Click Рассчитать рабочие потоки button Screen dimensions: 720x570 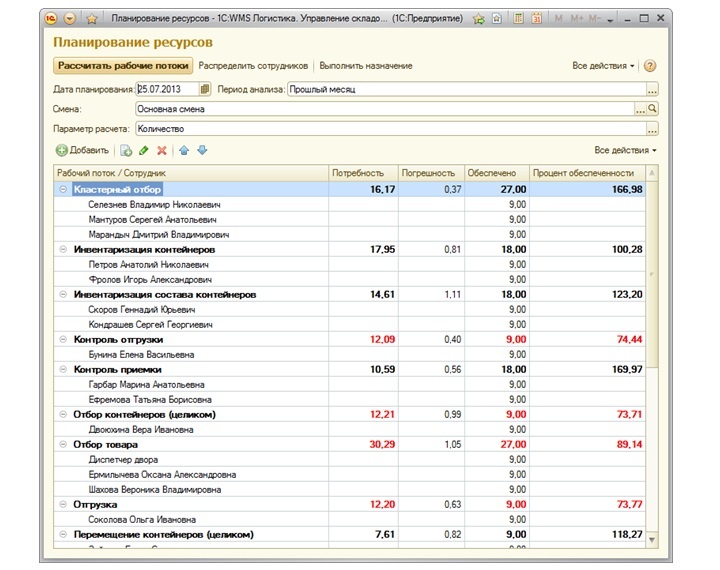(123, 66)
